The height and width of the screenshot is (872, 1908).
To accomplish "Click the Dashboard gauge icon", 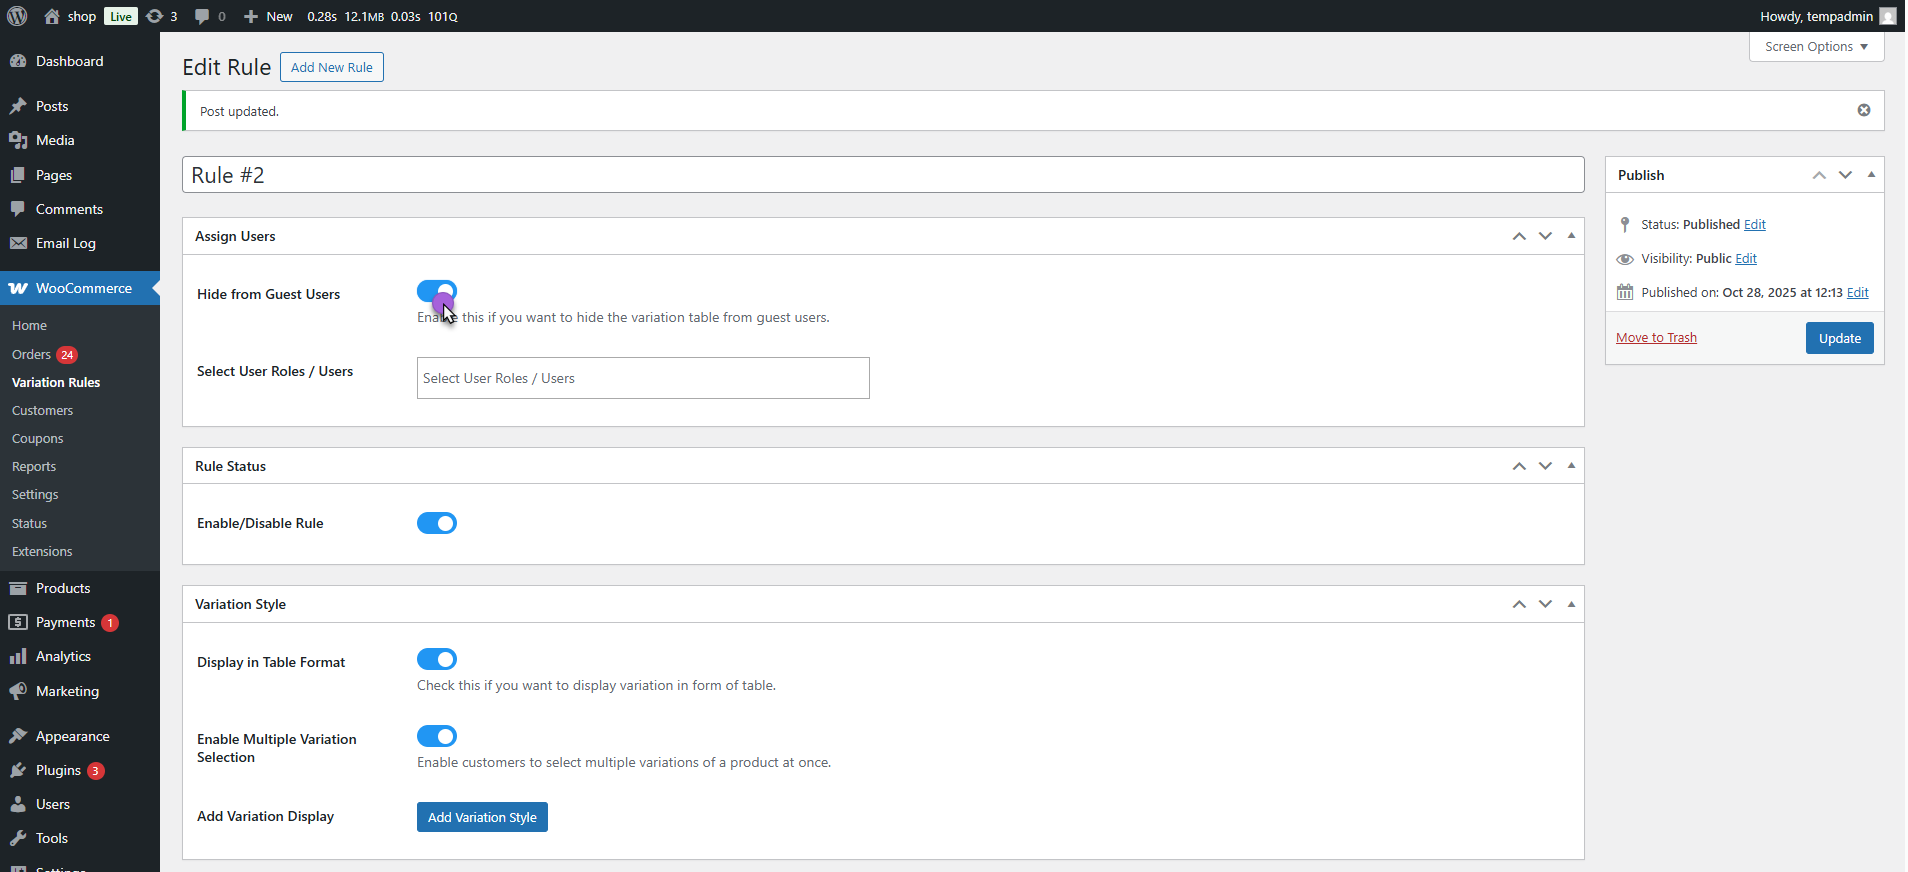I will point(18,61).
